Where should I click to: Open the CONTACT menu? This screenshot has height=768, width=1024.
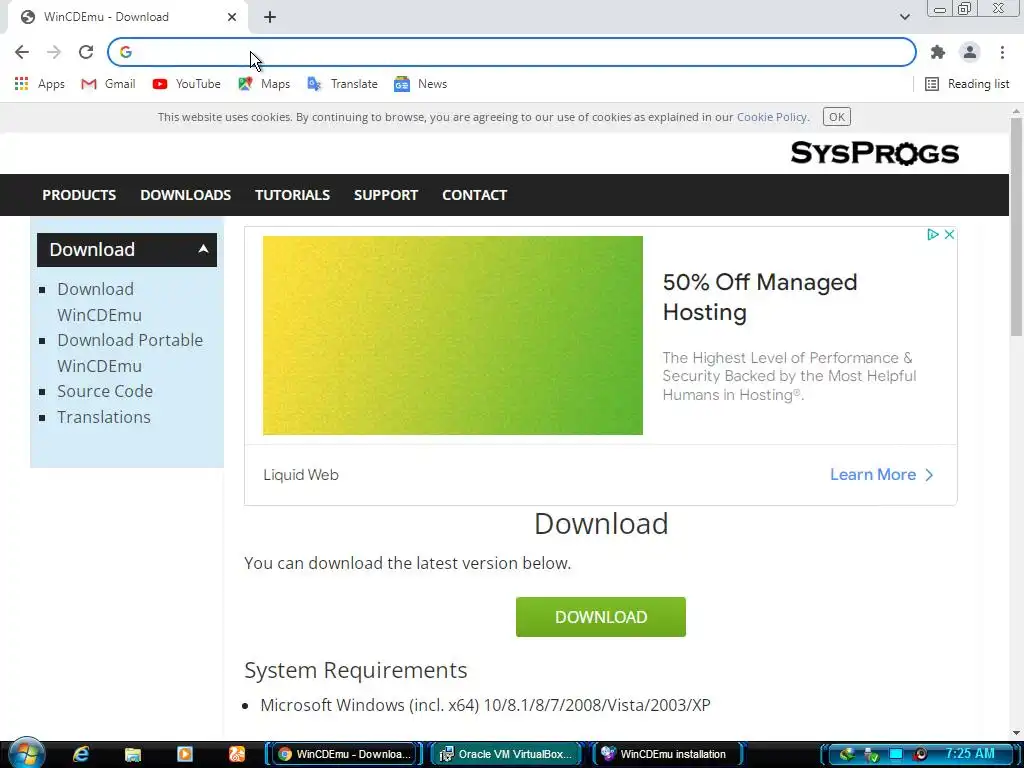pyautogui.click(x=475, y=195)
